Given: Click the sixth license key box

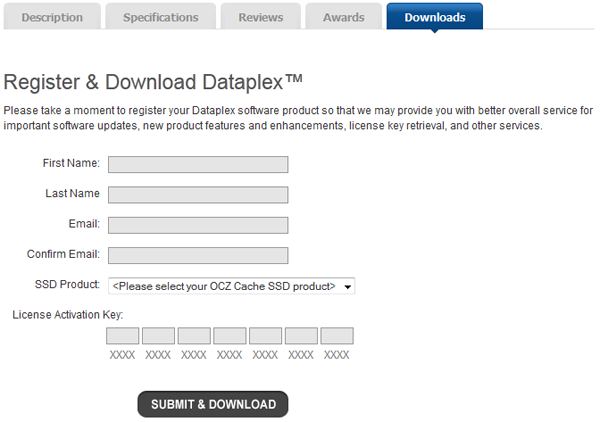Looking at the screenshot, I should point(301,336).
